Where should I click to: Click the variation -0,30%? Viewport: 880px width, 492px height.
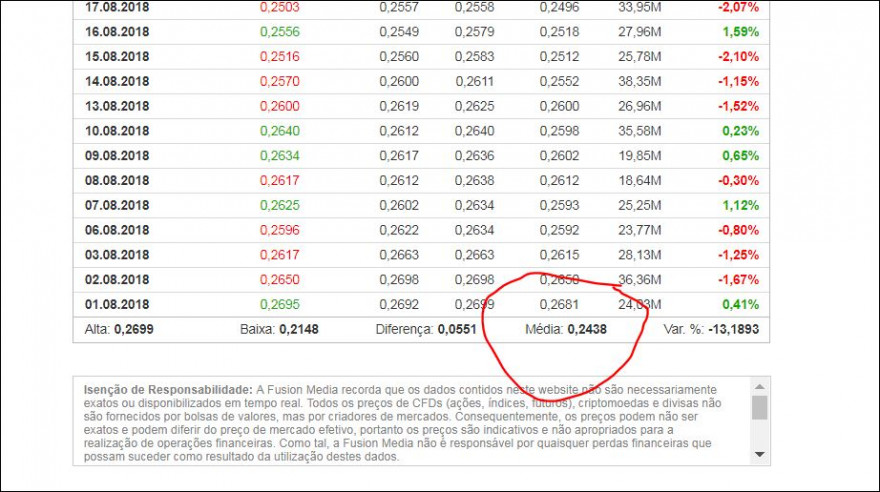[739, 181]
